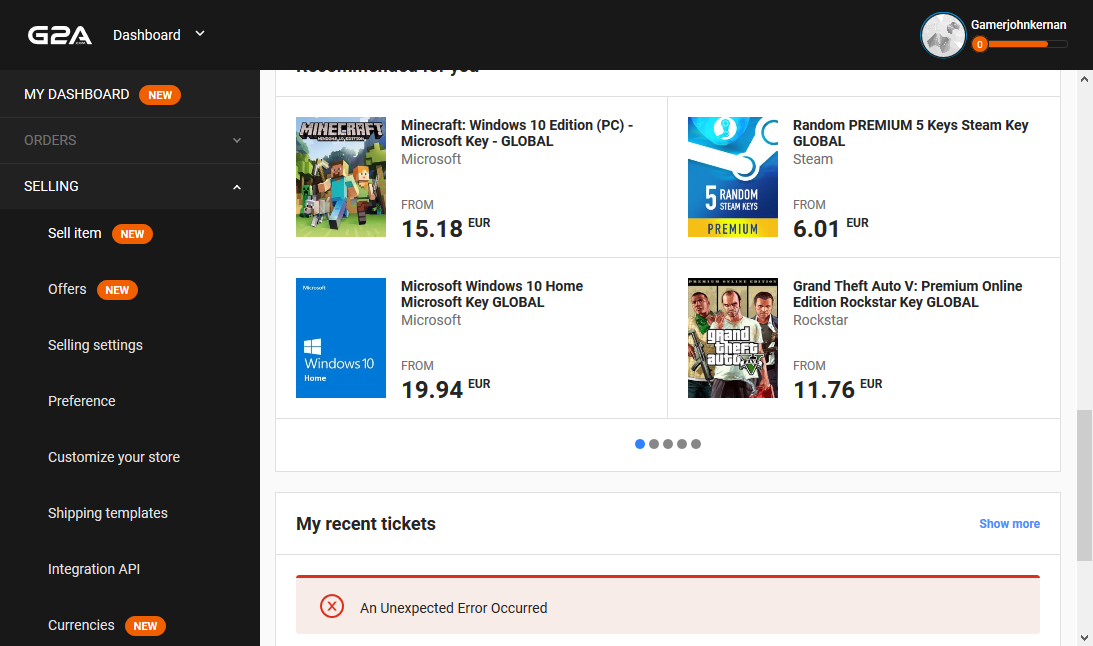Click the orange level badge showing 0
Screen dimensions: 1093x646
[x=979, y=45]
